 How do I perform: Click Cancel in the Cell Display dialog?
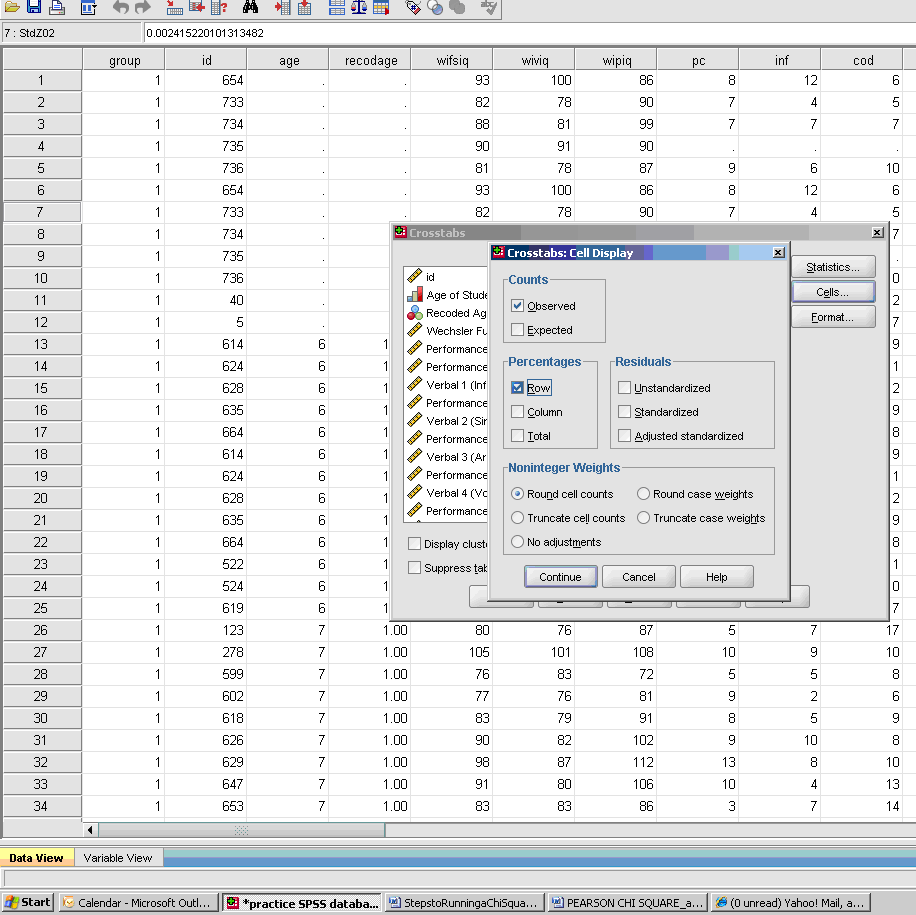point(638,577)
